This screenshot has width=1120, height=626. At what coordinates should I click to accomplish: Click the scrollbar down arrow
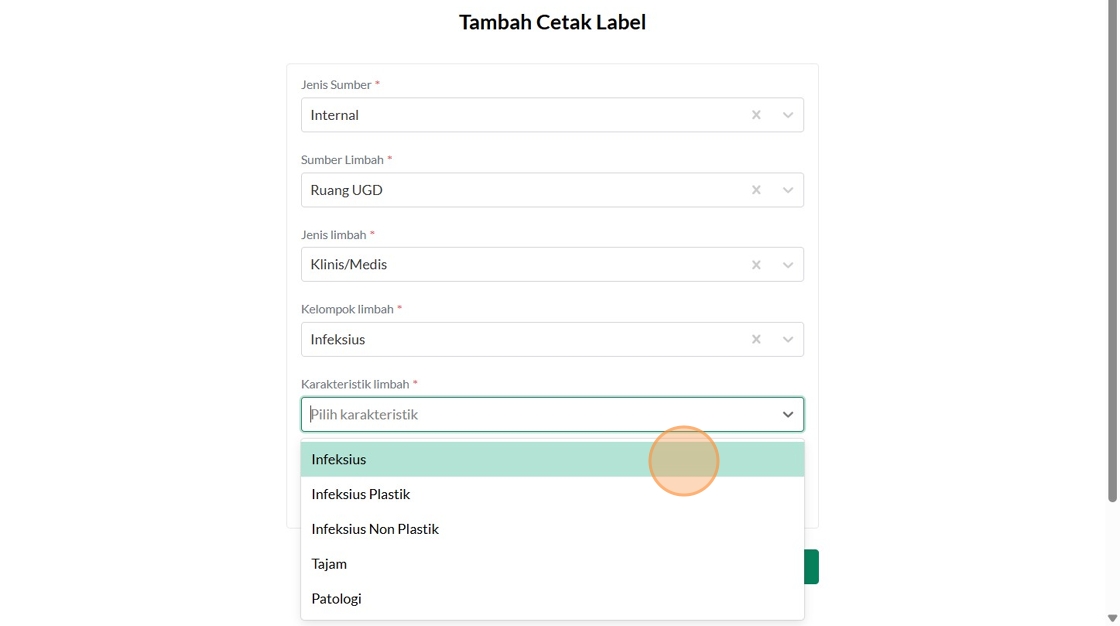pos(1112,618)
